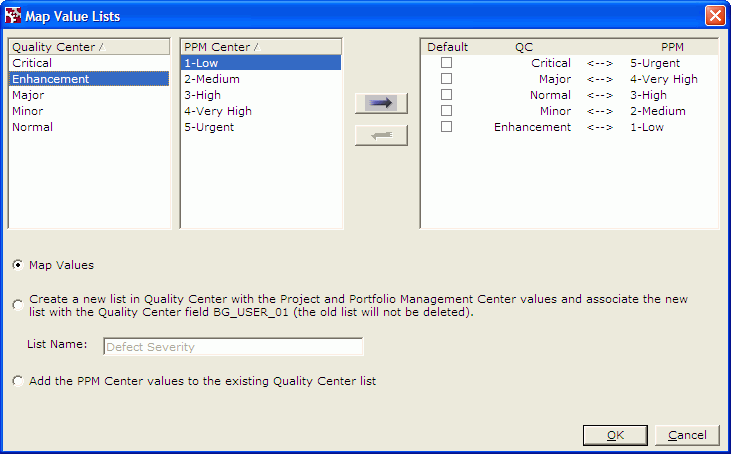
Task: Close the Map Value Lists dialog
Action: coord(714,15)
